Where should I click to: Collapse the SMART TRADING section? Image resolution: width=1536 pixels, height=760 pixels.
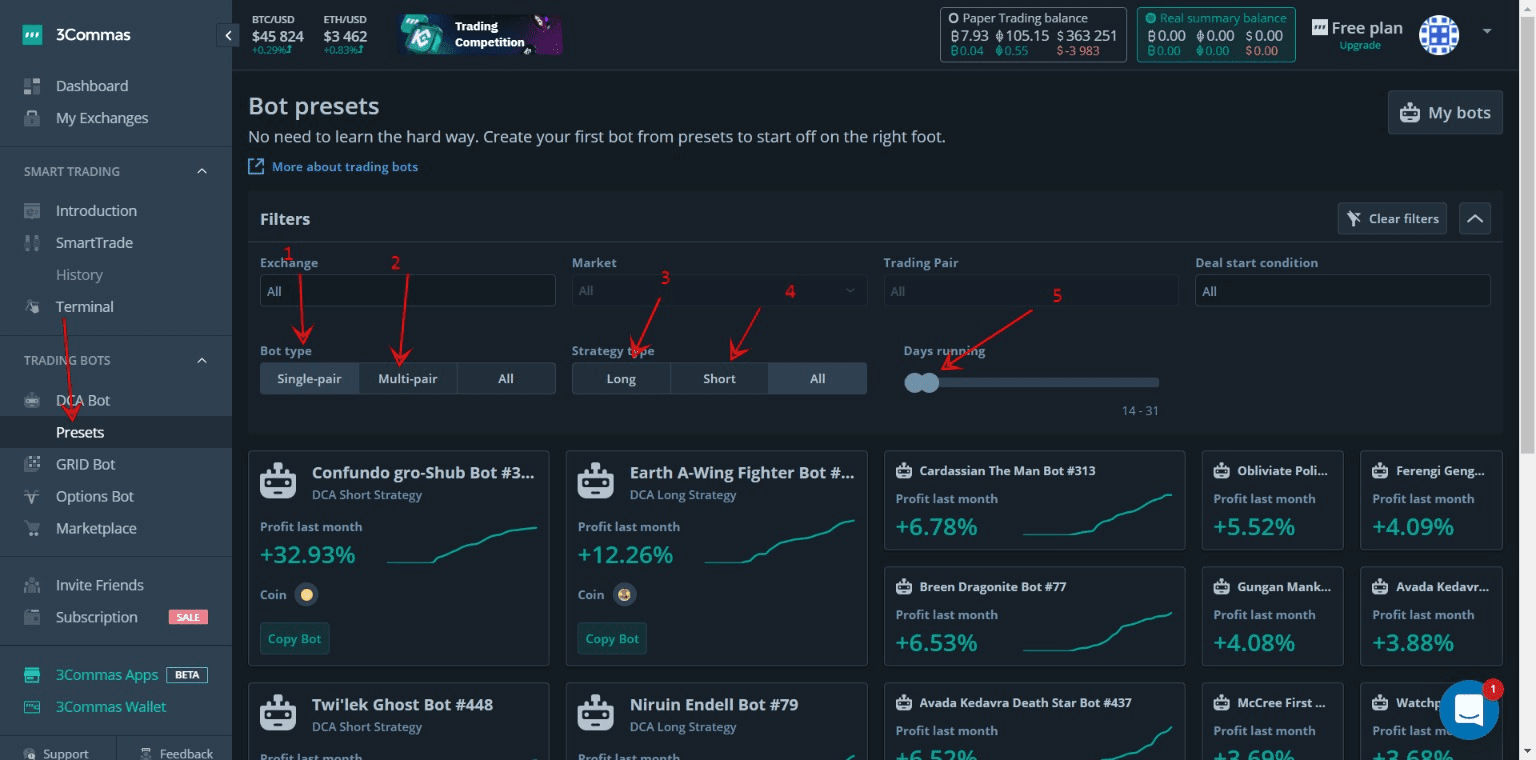[x=201, y=171]
